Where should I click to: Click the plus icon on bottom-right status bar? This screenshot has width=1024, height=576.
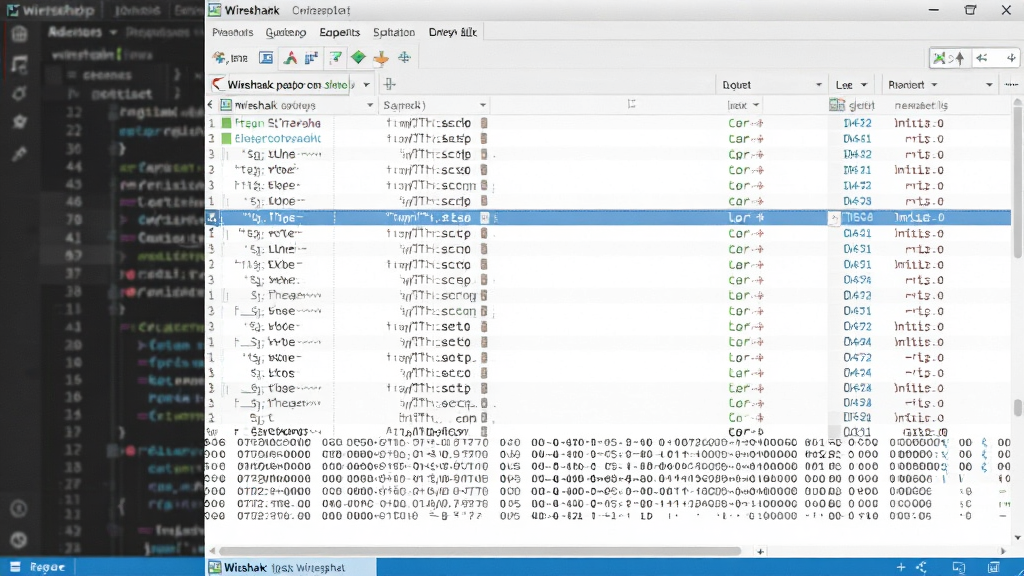click(901, 568)
